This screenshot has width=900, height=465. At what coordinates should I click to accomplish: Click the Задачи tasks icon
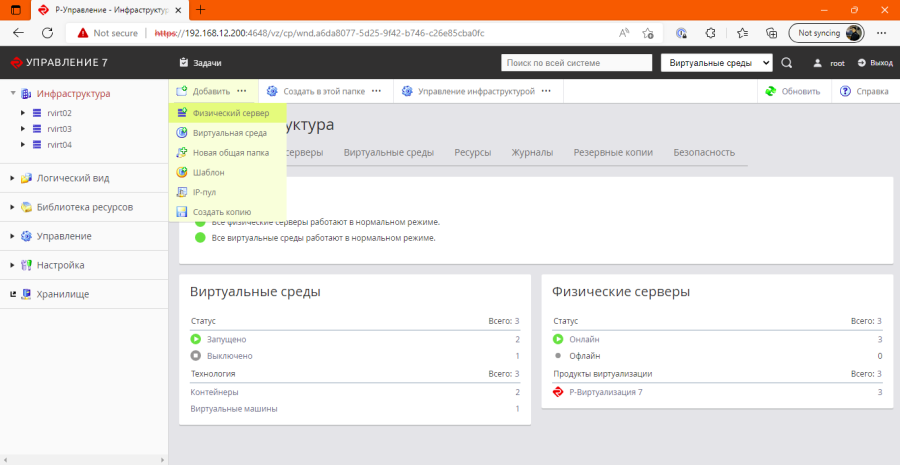tap(184, 63)
